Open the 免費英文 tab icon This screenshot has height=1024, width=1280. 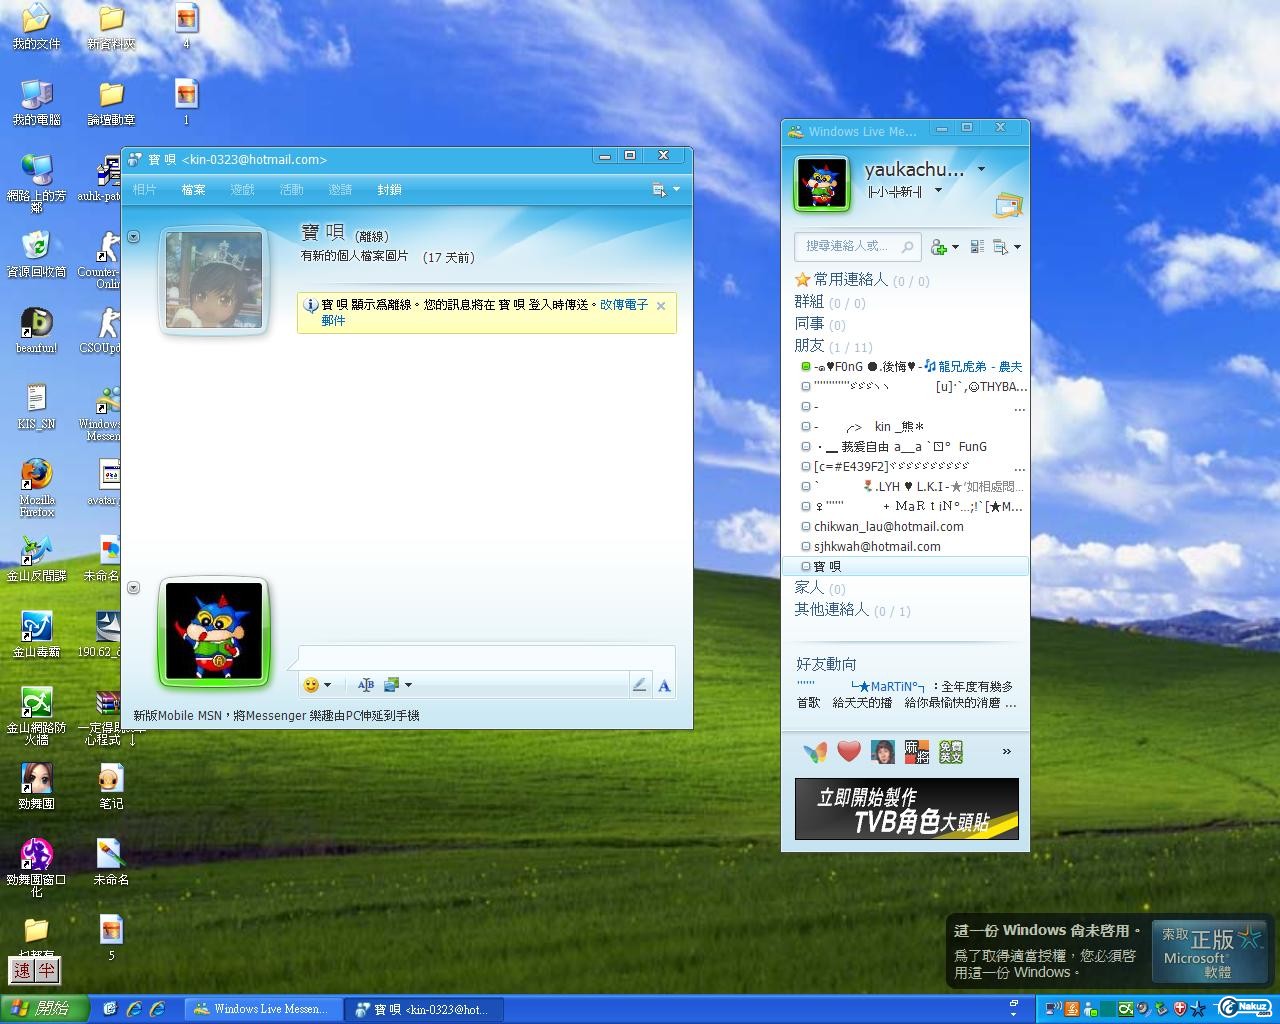click(x=951, y=751)
